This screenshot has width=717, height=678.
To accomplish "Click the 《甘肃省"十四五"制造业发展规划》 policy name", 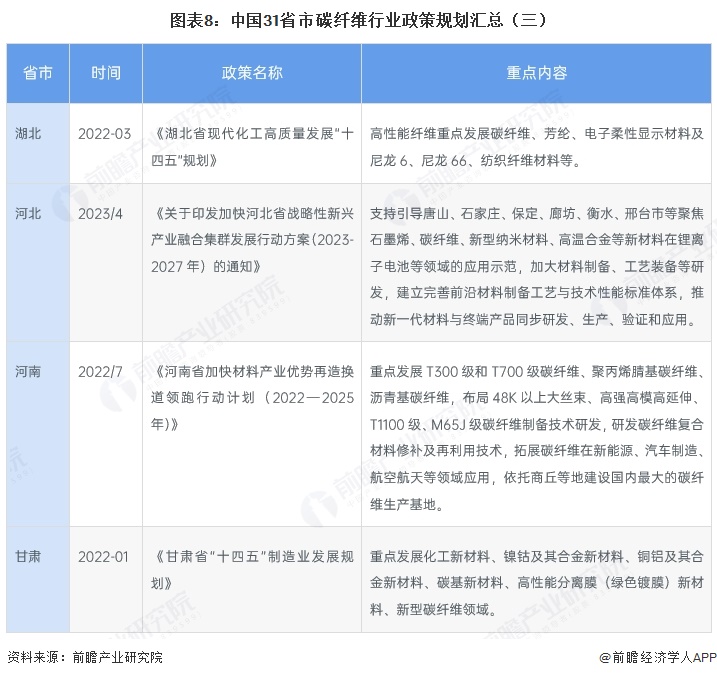I will click(x=252, y=570).
